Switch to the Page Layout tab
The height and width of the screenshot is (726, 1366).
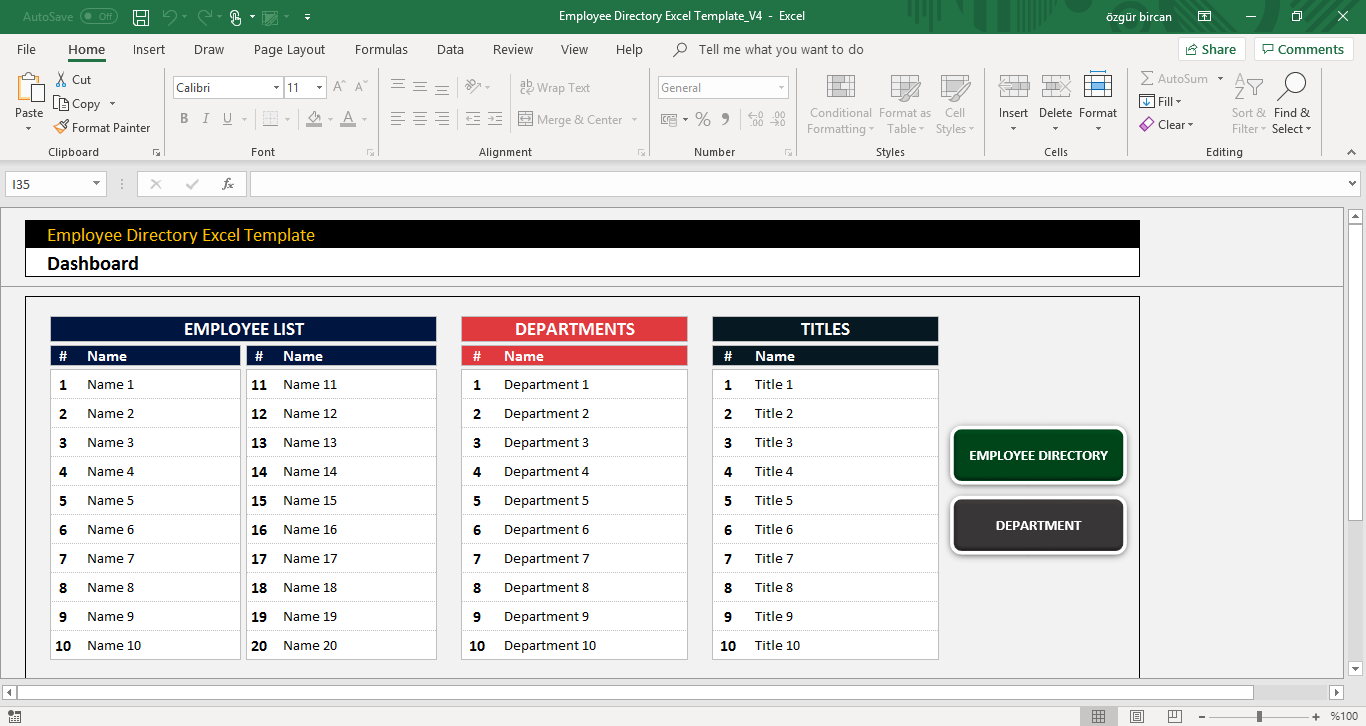point(289,49)
